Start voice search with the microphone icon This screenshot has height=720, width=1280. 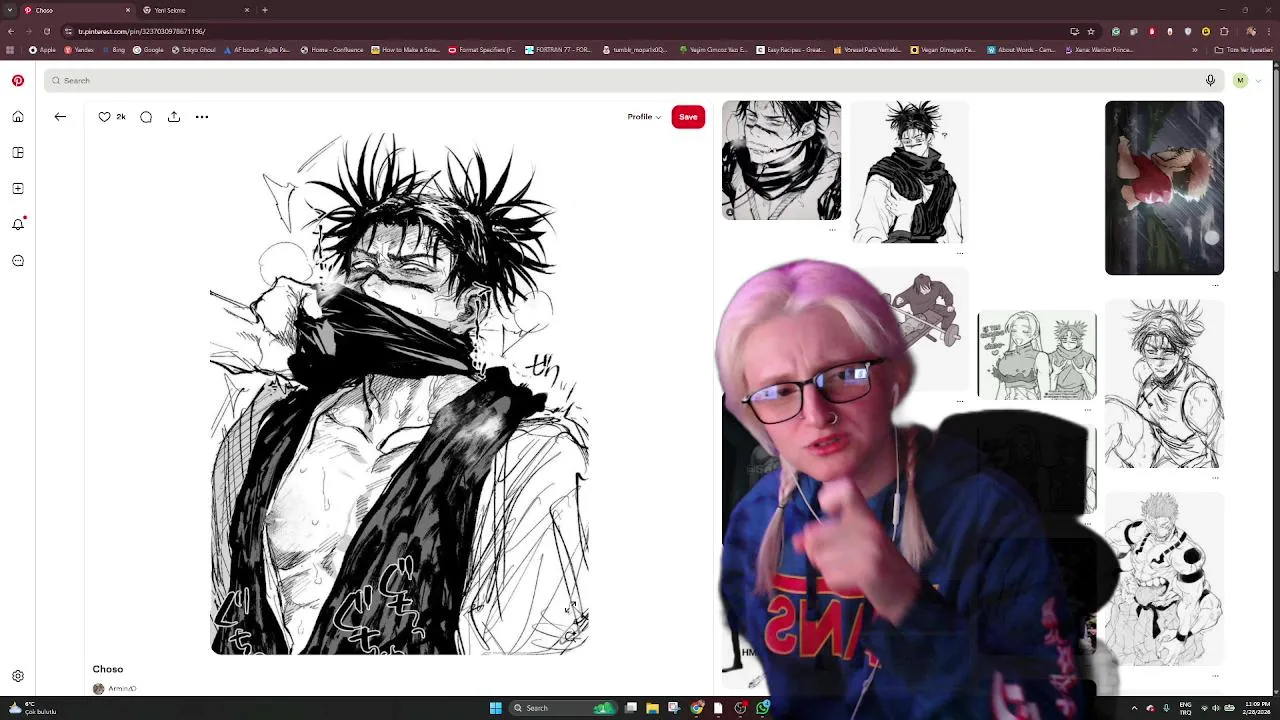point(1210,80)
